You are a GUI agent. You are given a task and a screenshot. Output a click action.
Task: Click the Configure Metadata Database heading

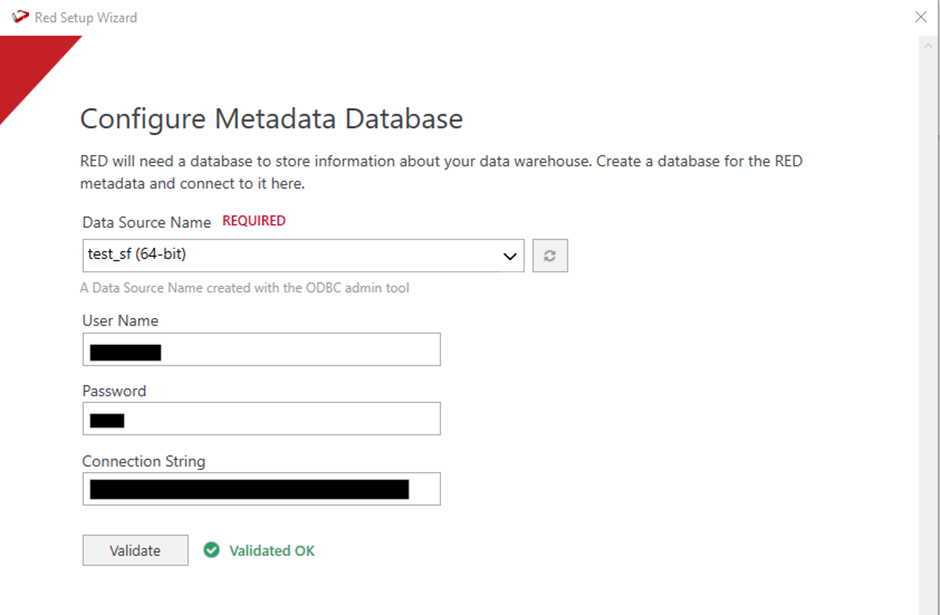pos(271,119)
